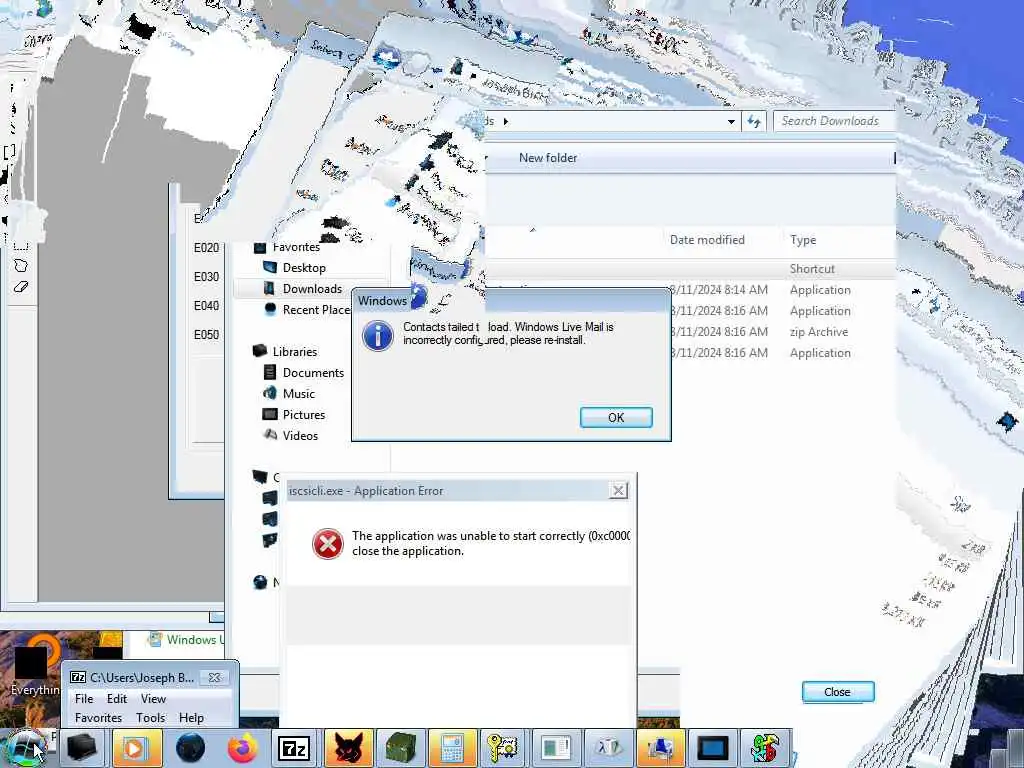Screen dimensions: 1024x768
Task: Click the black device taskbar icon
Action: click(x=82, y=748)
